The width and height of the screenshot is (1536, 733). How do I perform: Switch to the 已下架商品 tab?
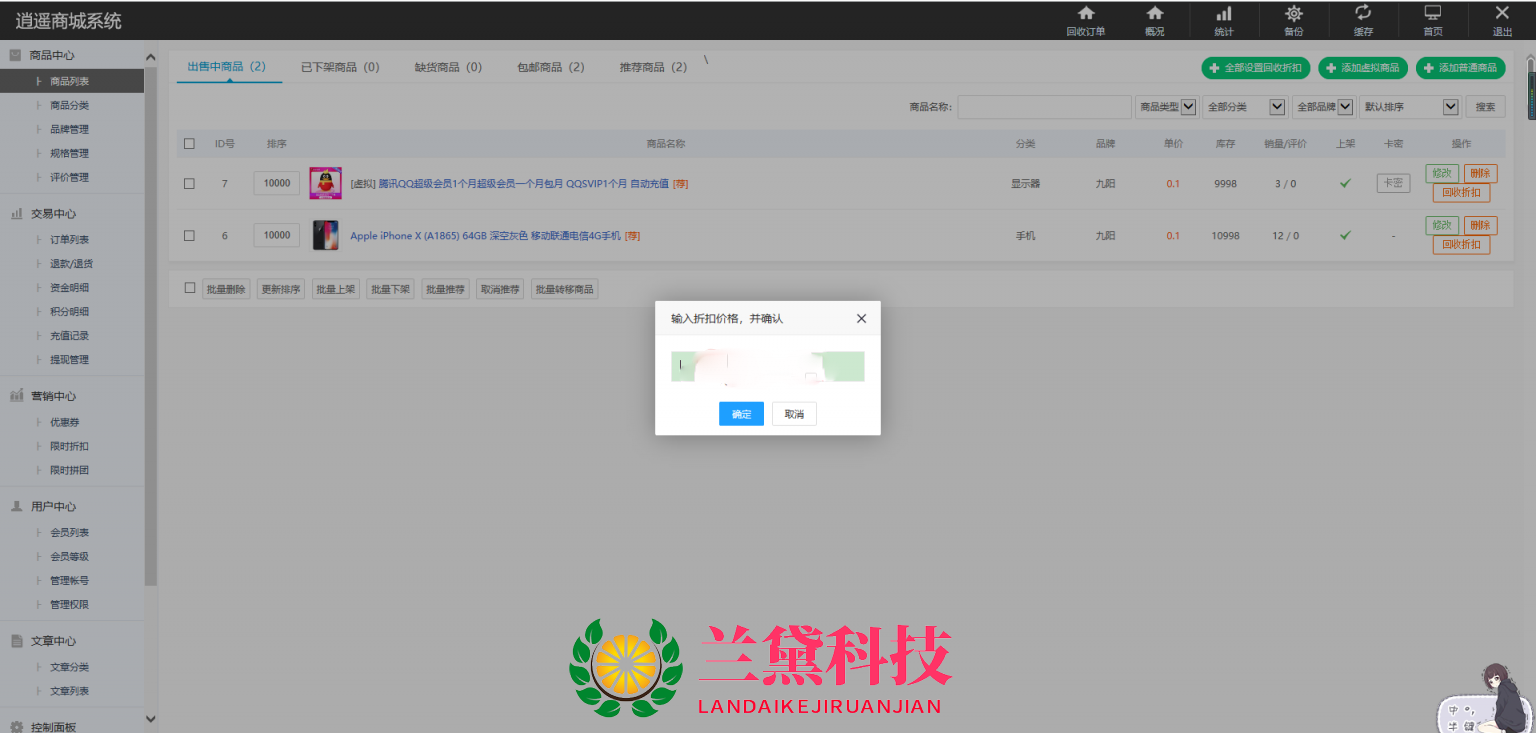[x=340, y=67]
